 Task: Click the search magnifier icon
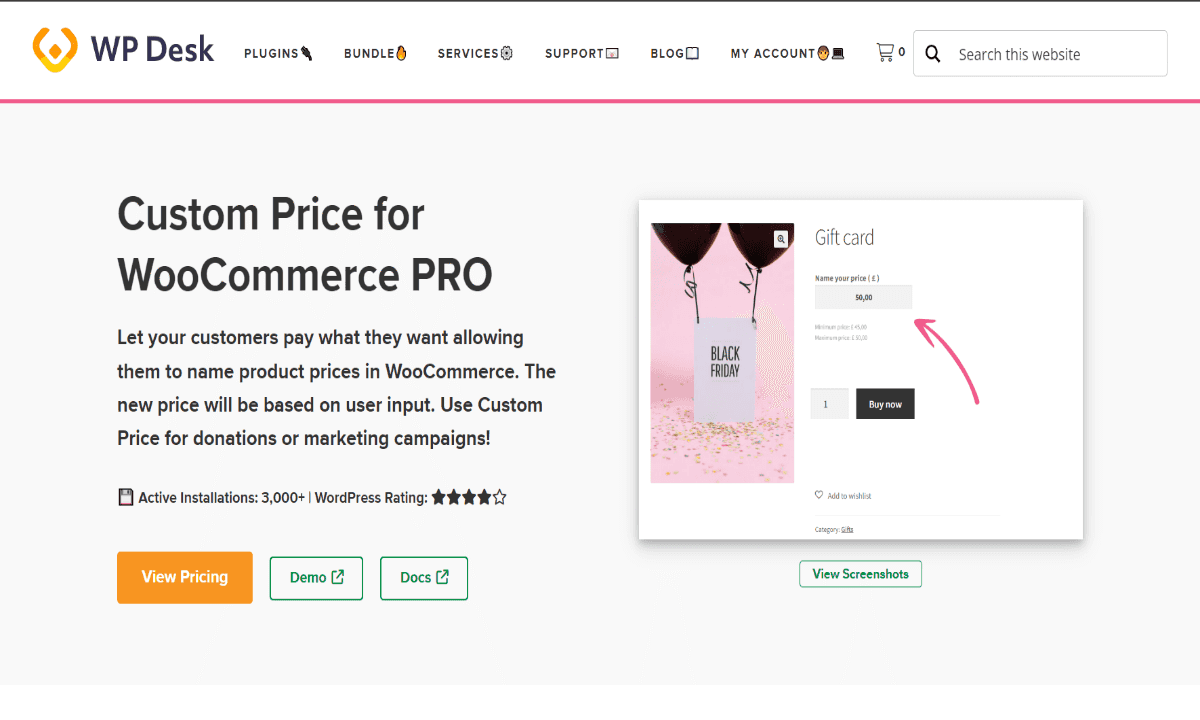[x=933, y=54]
